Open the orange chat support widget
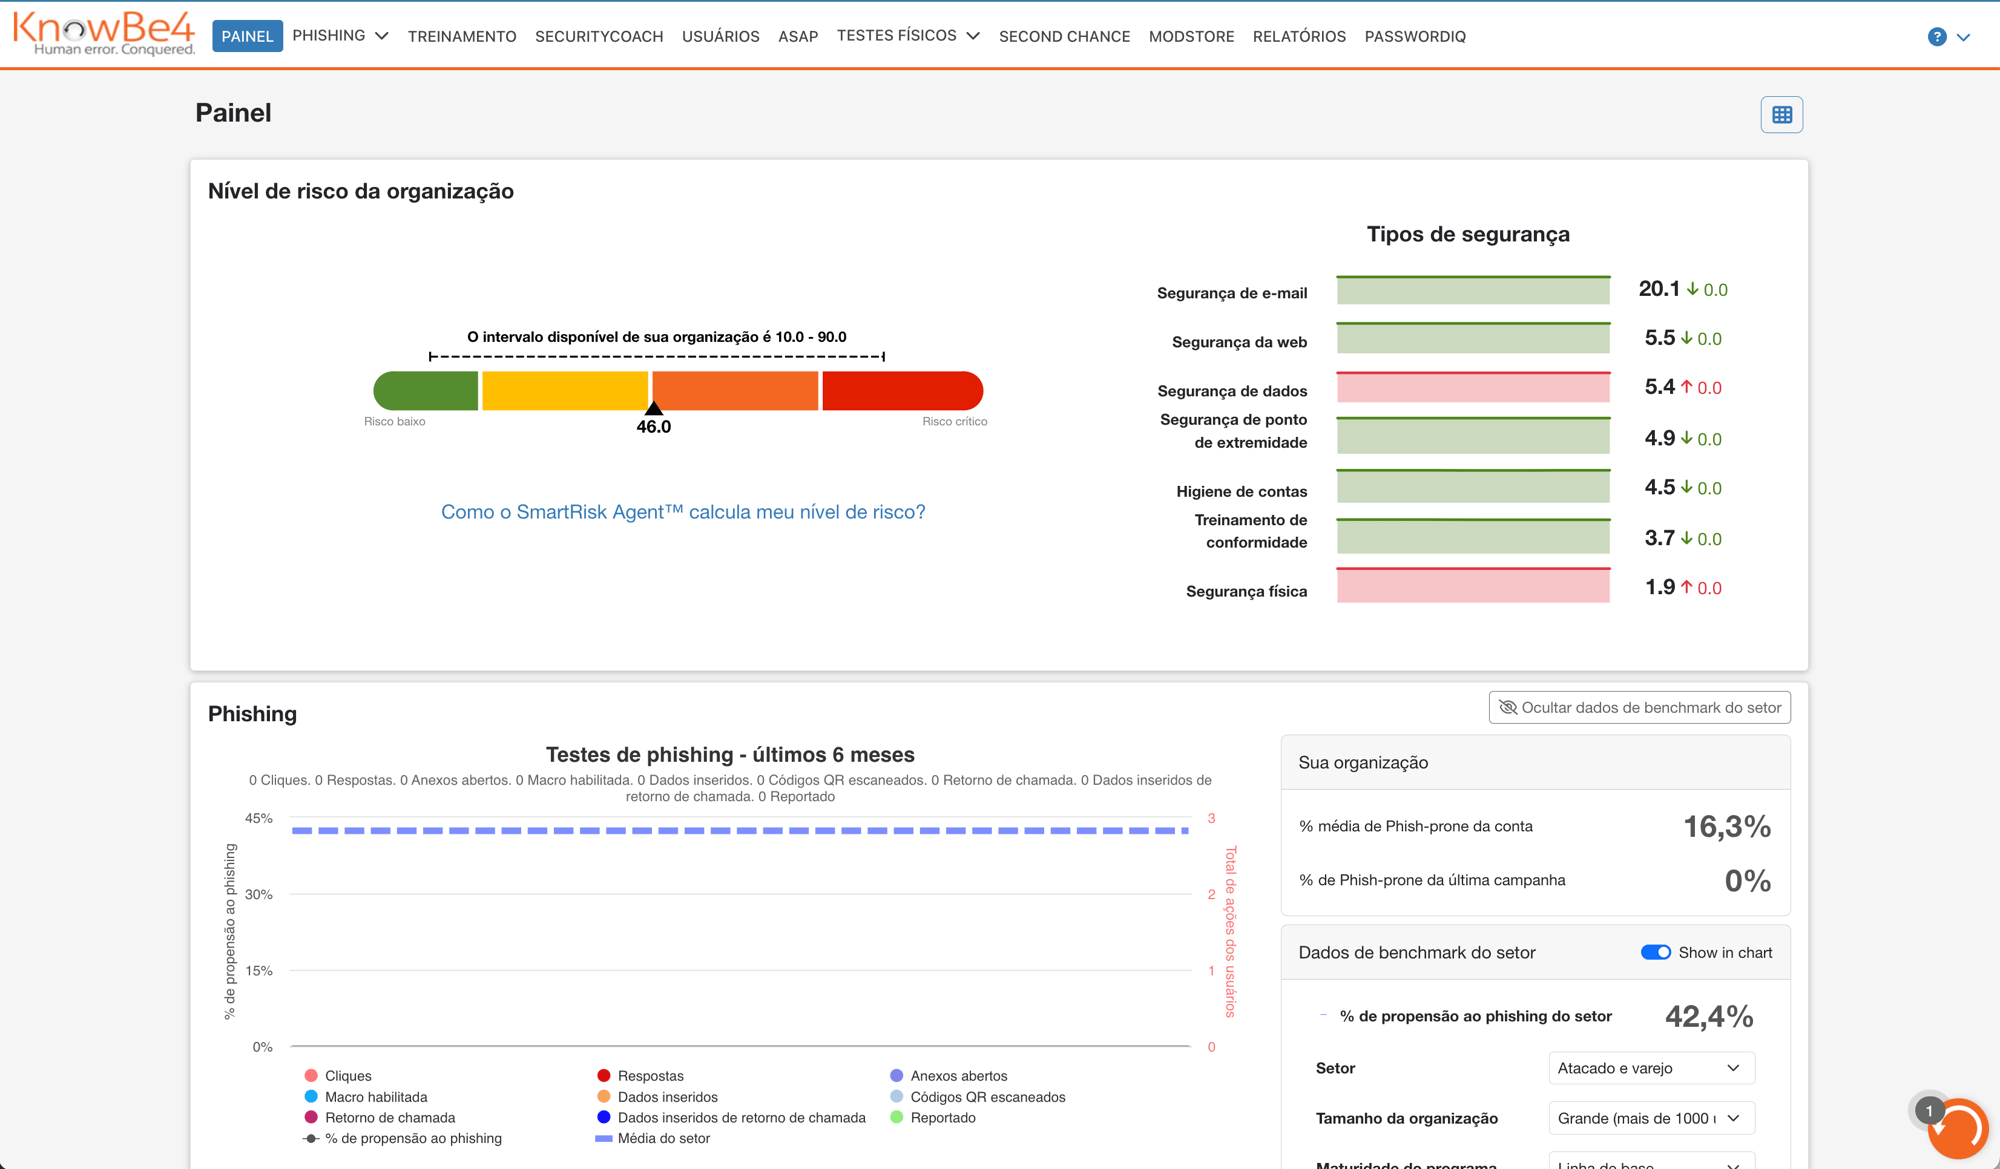The image size is (2000, 1169). 1957,1129
